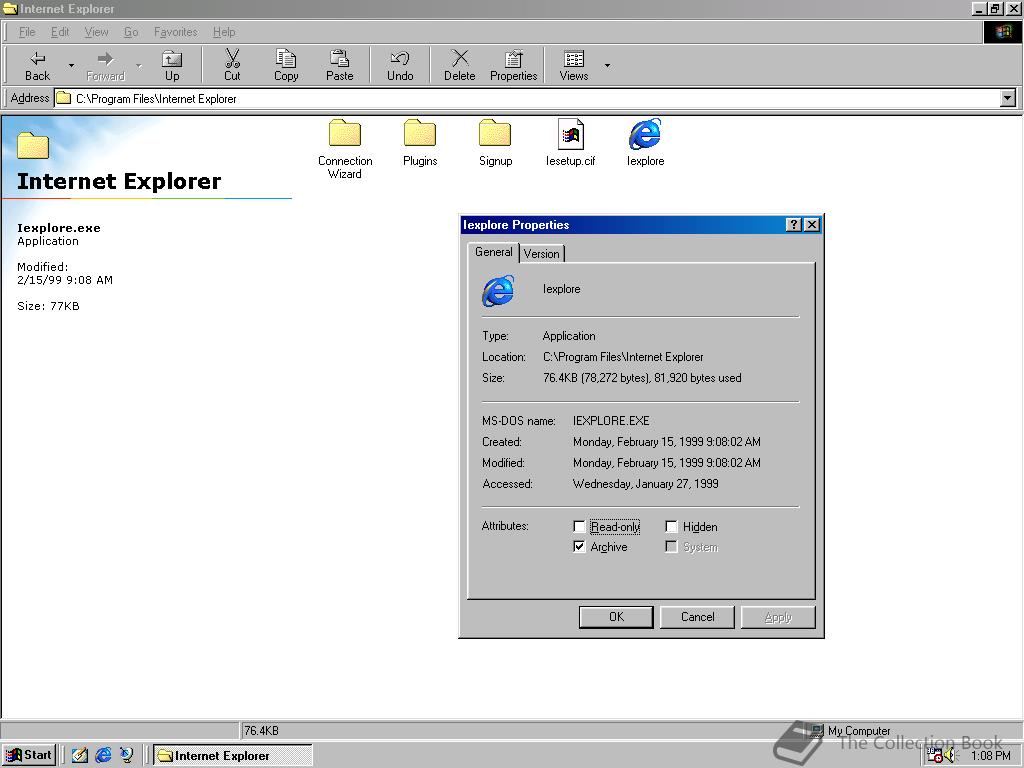This screenshot has width=1024, height=768.
Task: Click the Apply button
Action: point(778,616)
